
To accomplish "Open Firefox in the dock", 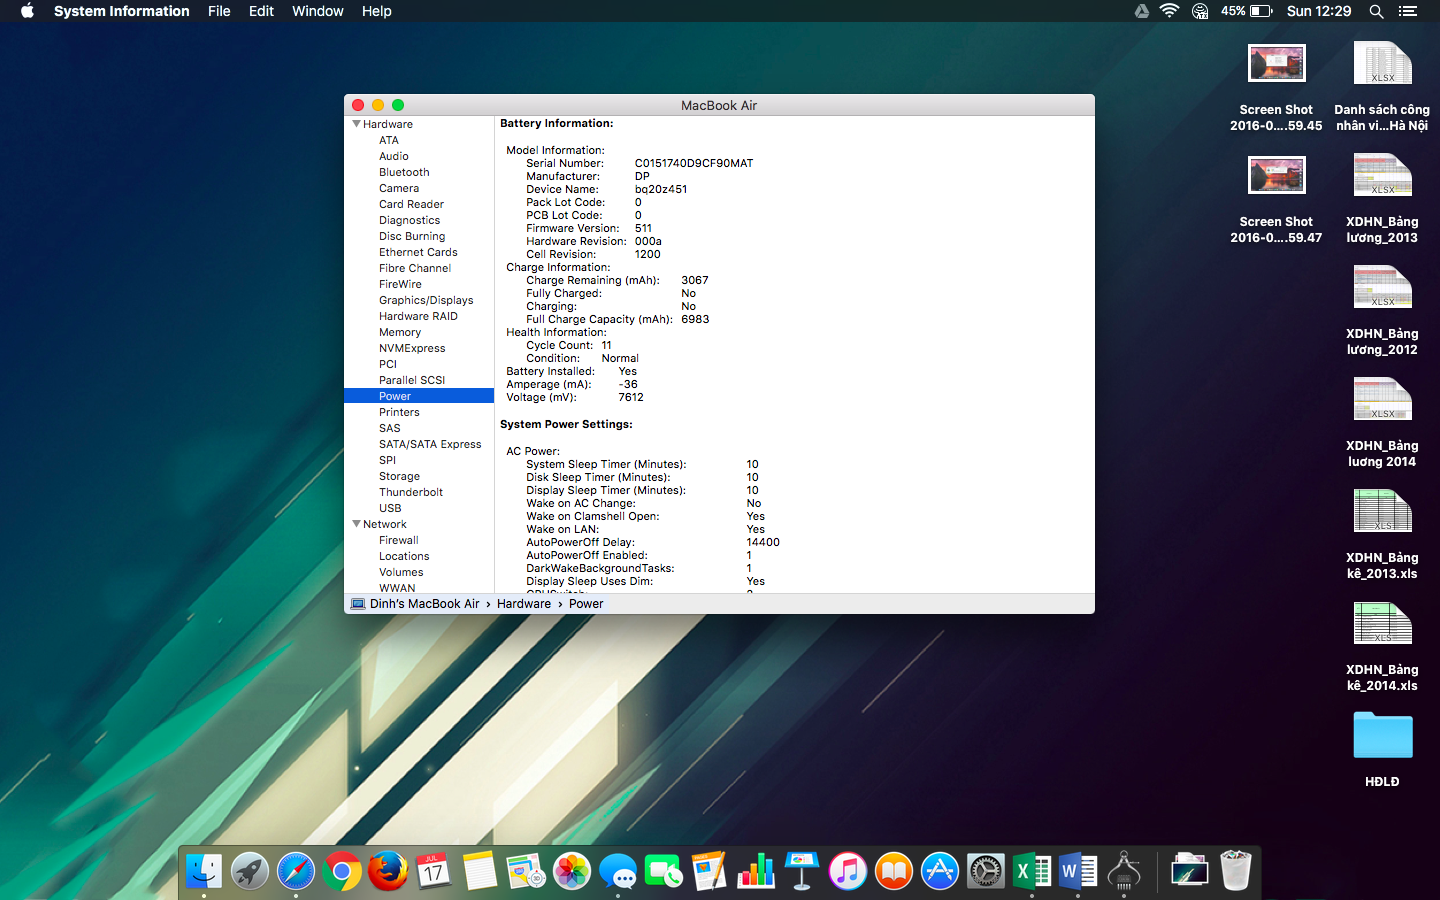I will (387, 871).
